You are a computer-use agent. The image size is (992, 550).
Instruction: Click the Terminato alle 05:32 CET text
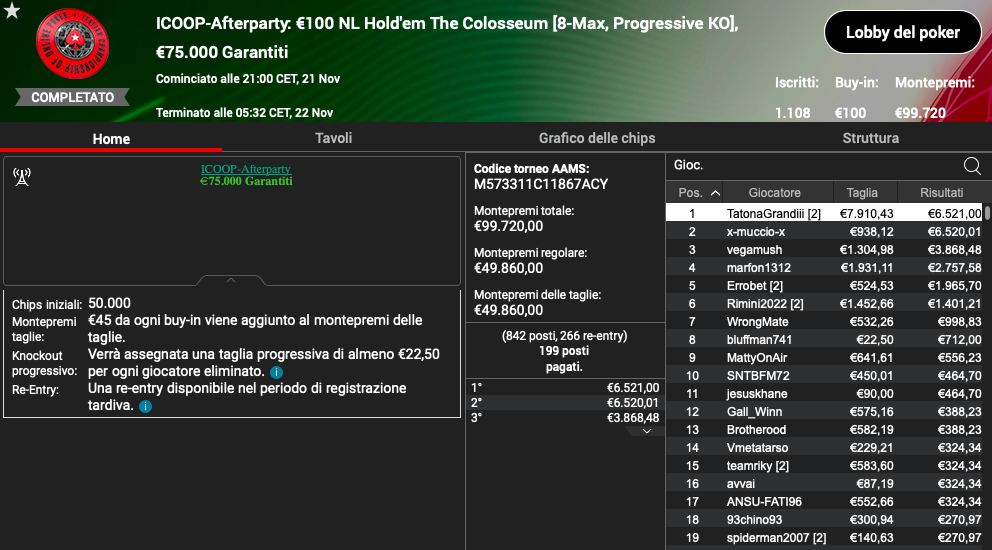pyautogui.click(x=244, y=113)
